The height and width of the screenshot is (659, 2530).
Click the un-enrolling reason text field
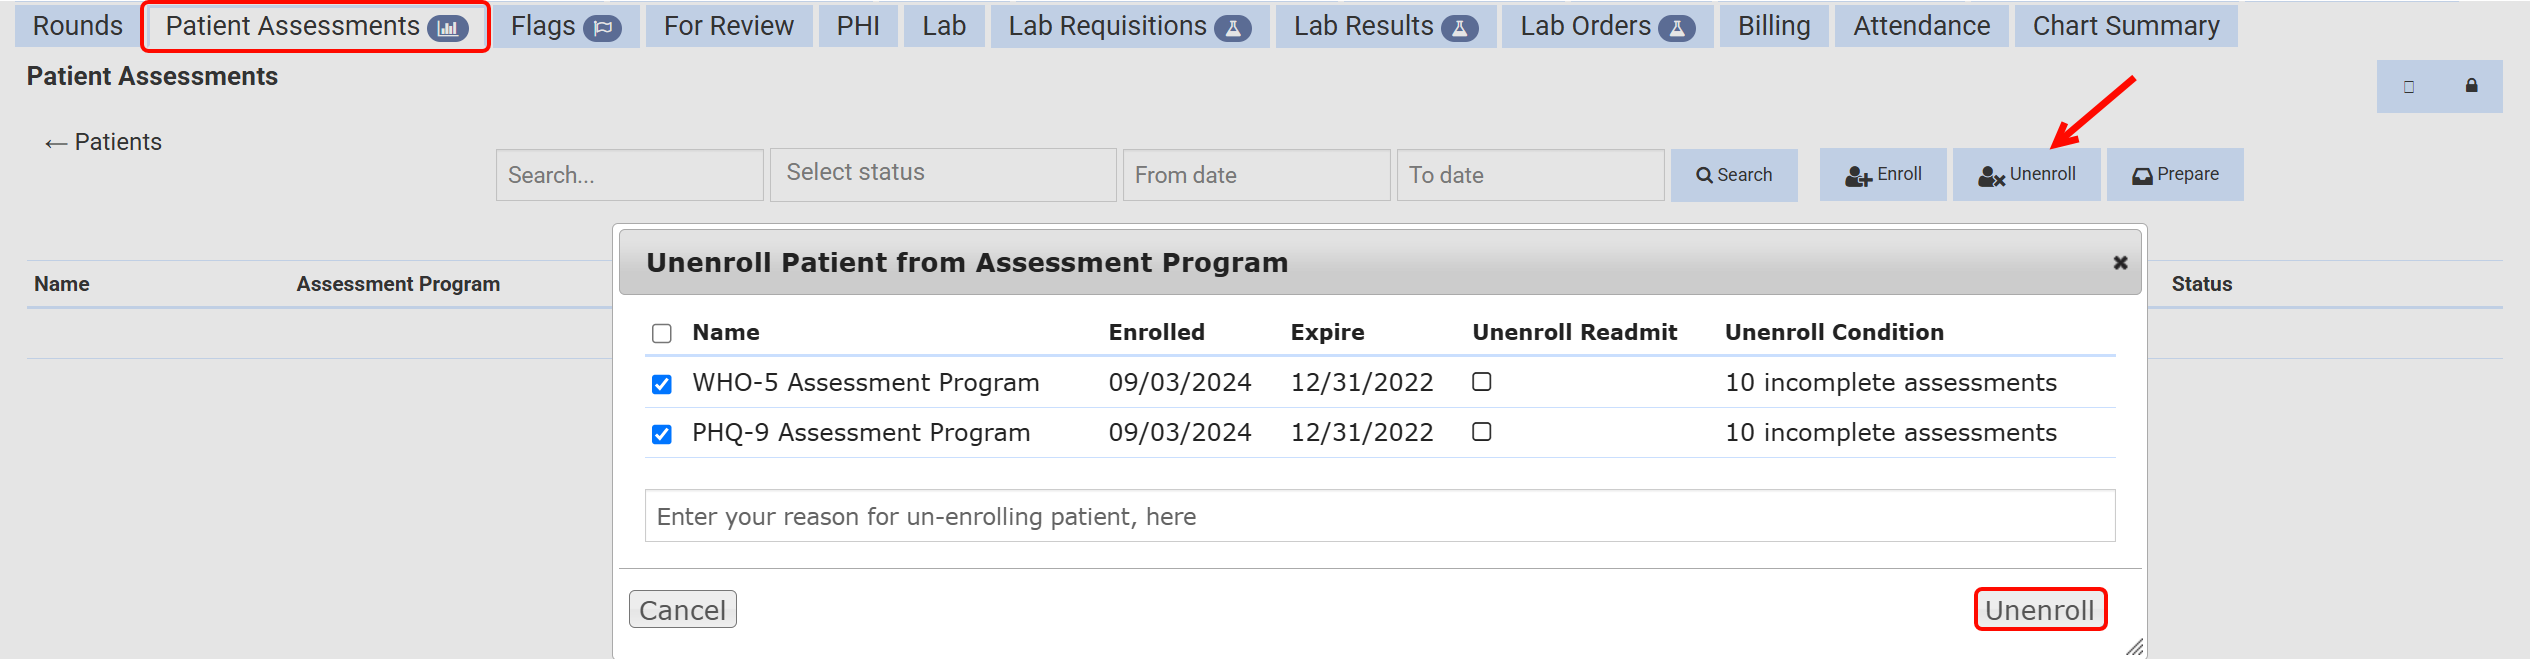tap(1379, 516)
